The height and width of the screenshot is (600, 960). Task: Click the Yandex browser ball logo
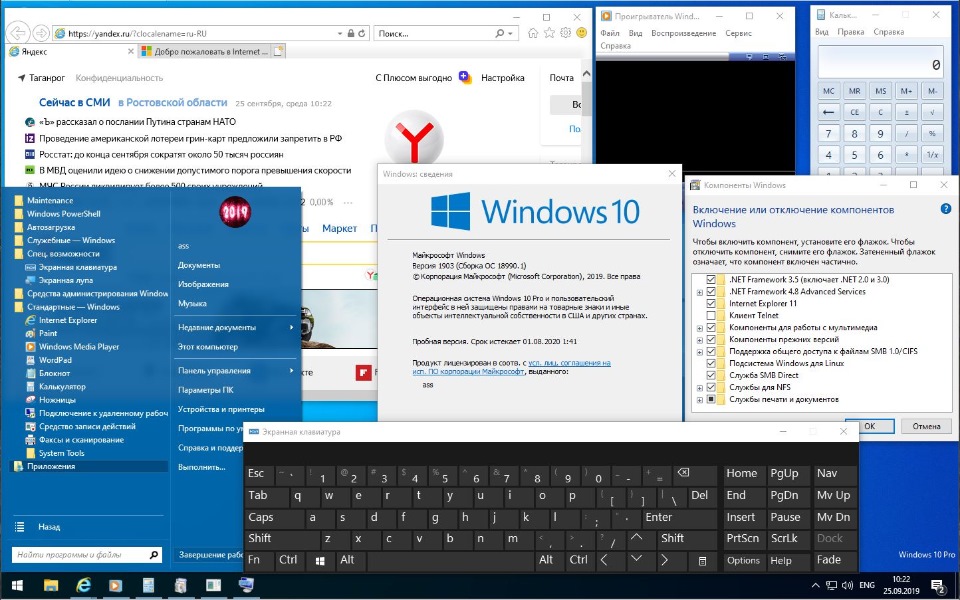(414, 138)
